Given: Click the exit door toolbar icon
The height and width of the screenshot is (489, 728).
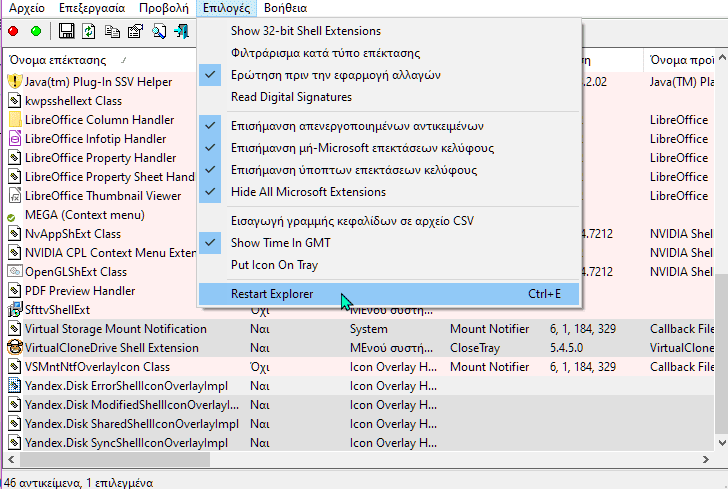Looking at the screenshot, I should 182,31.
